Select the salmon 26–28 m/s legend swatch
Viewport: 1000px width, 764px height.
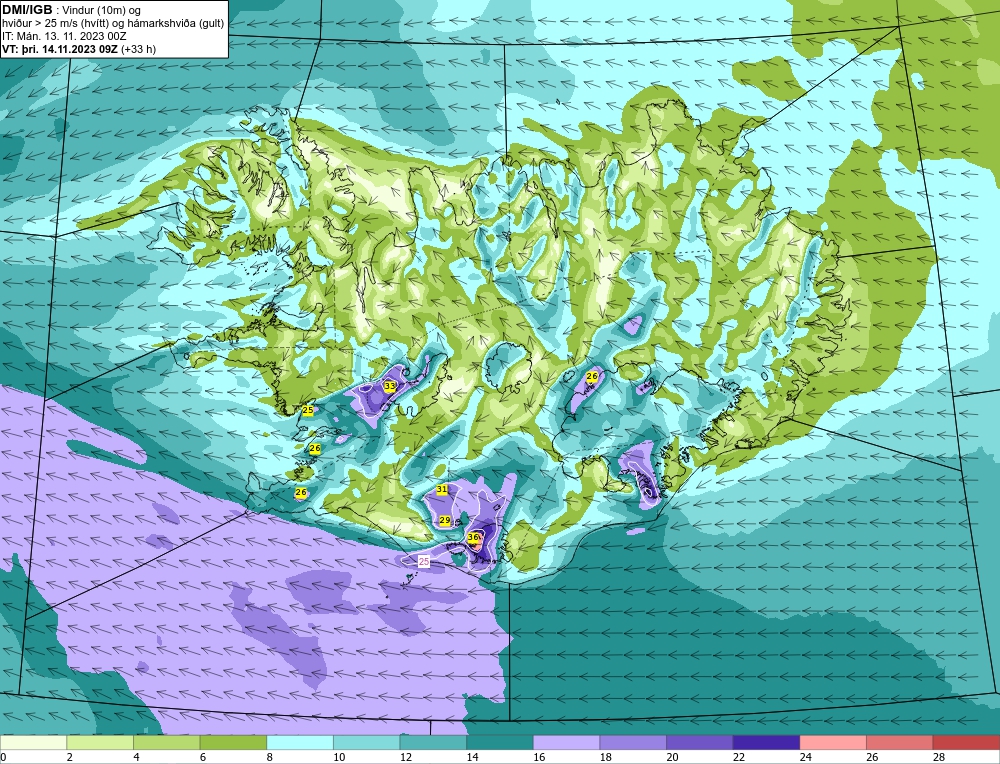(900, 743)
